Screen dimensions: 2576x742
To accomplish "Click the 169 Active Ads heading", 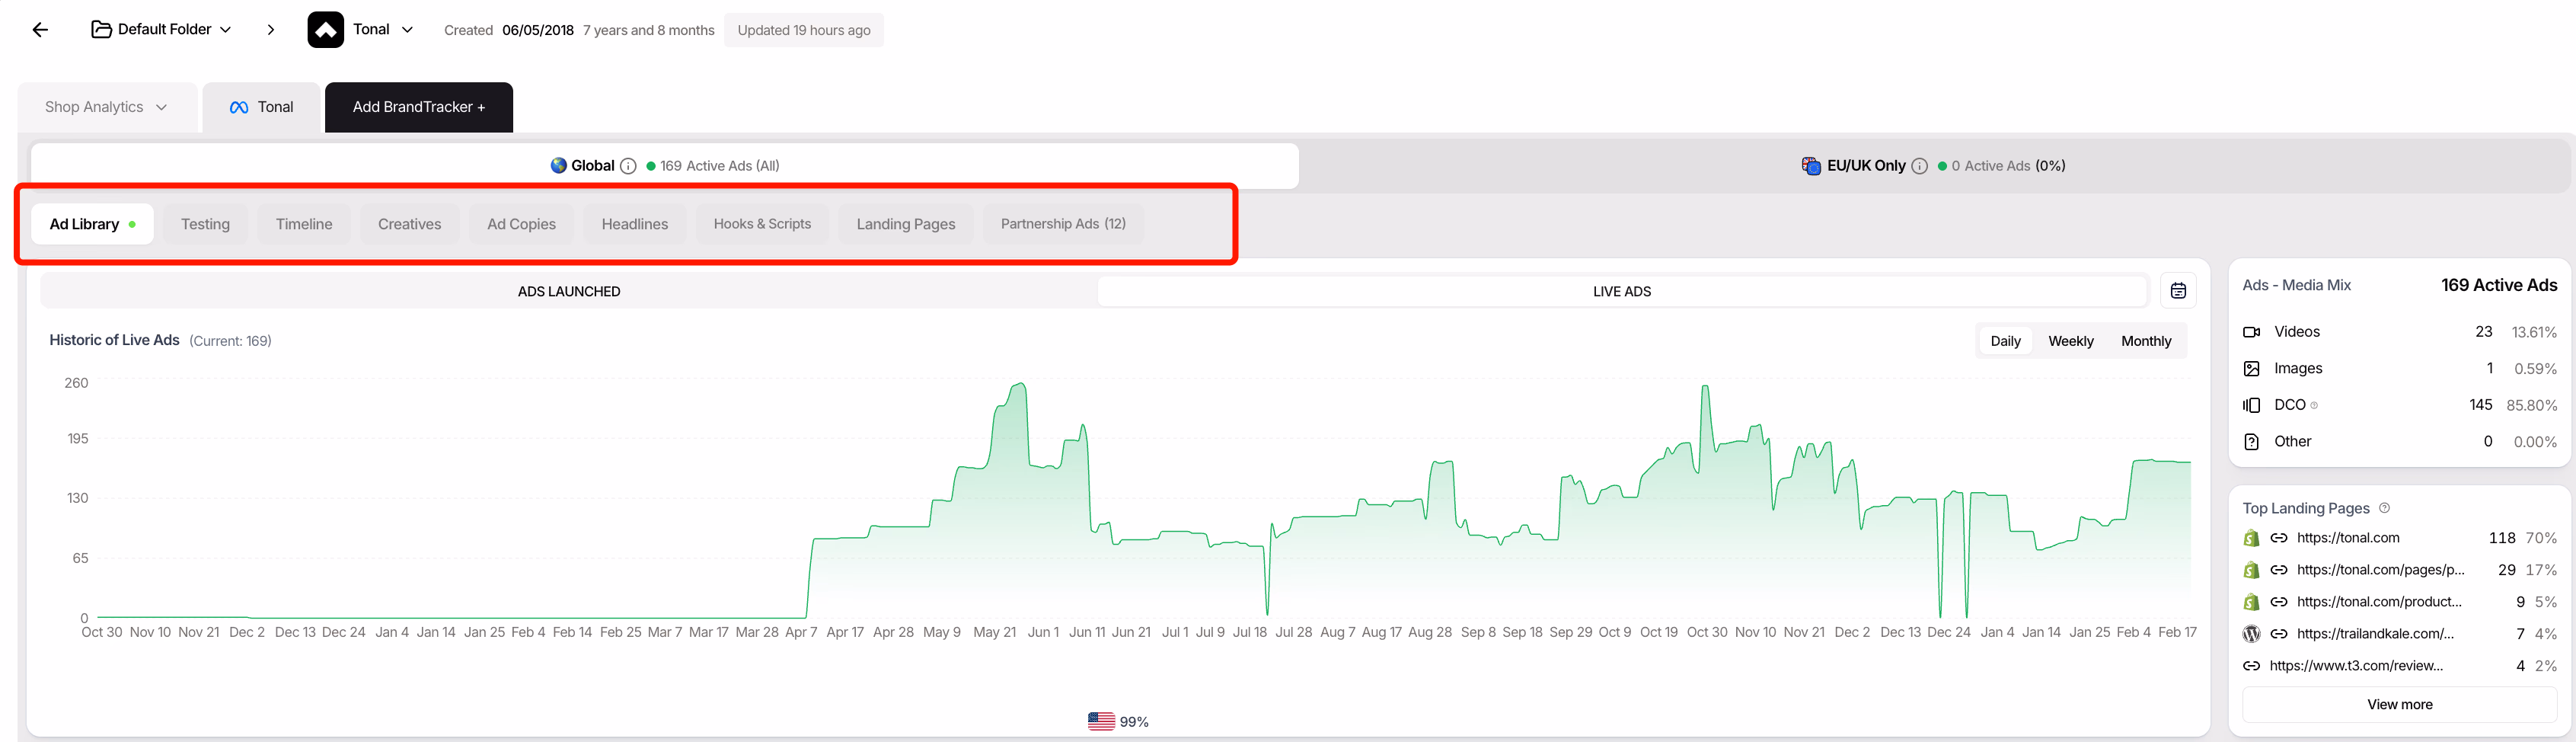I will click(x=2499, y=285).
